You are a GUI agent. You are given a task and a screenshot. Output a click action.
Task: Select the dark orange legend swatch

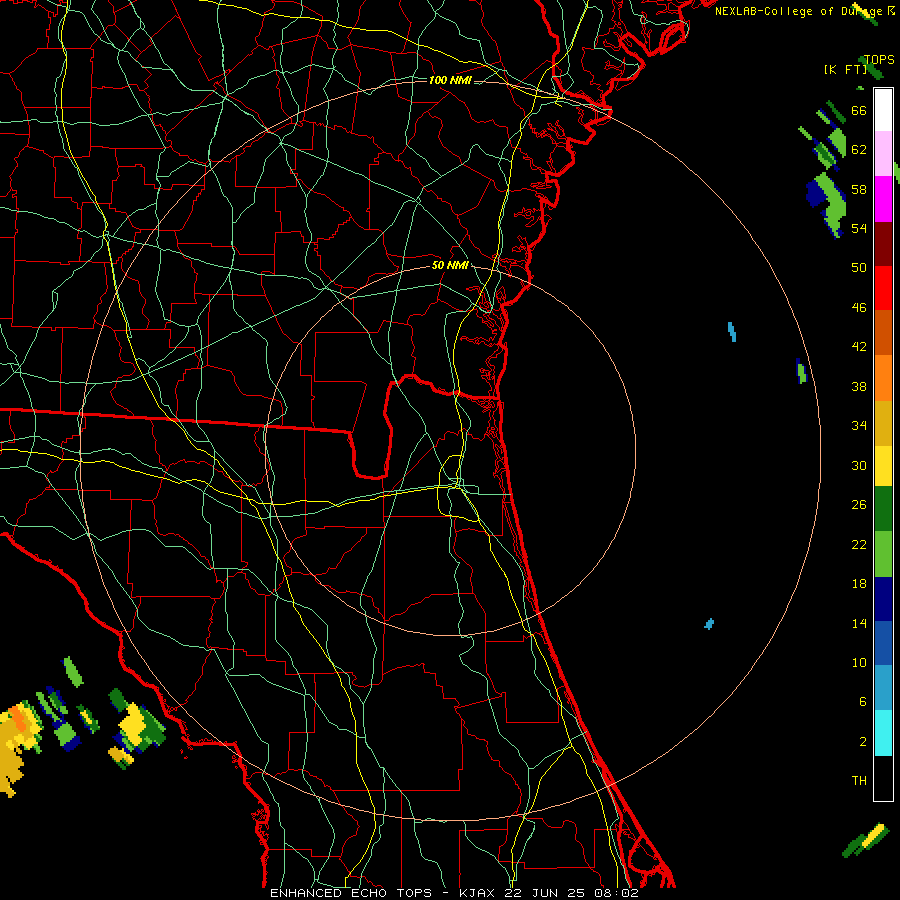pos(883,332)
